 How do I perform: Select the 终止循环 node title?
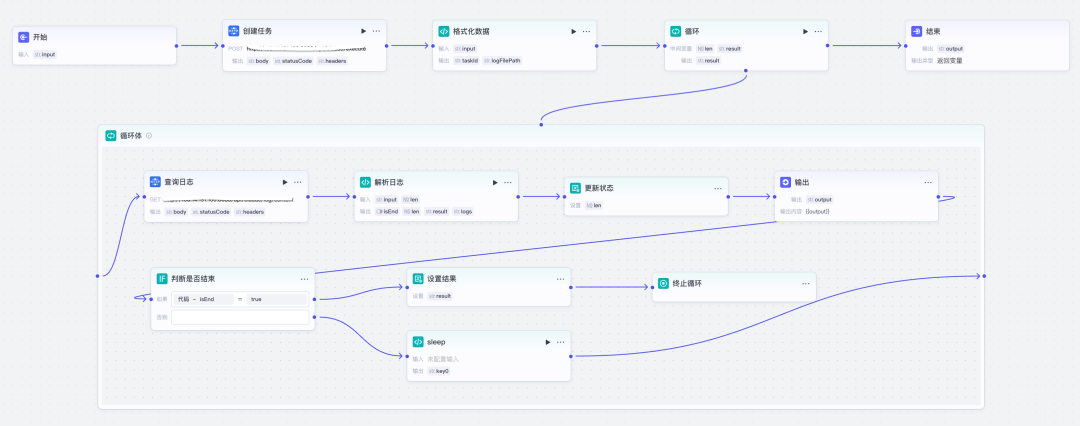pyautogui.click(x=687, y=283)
